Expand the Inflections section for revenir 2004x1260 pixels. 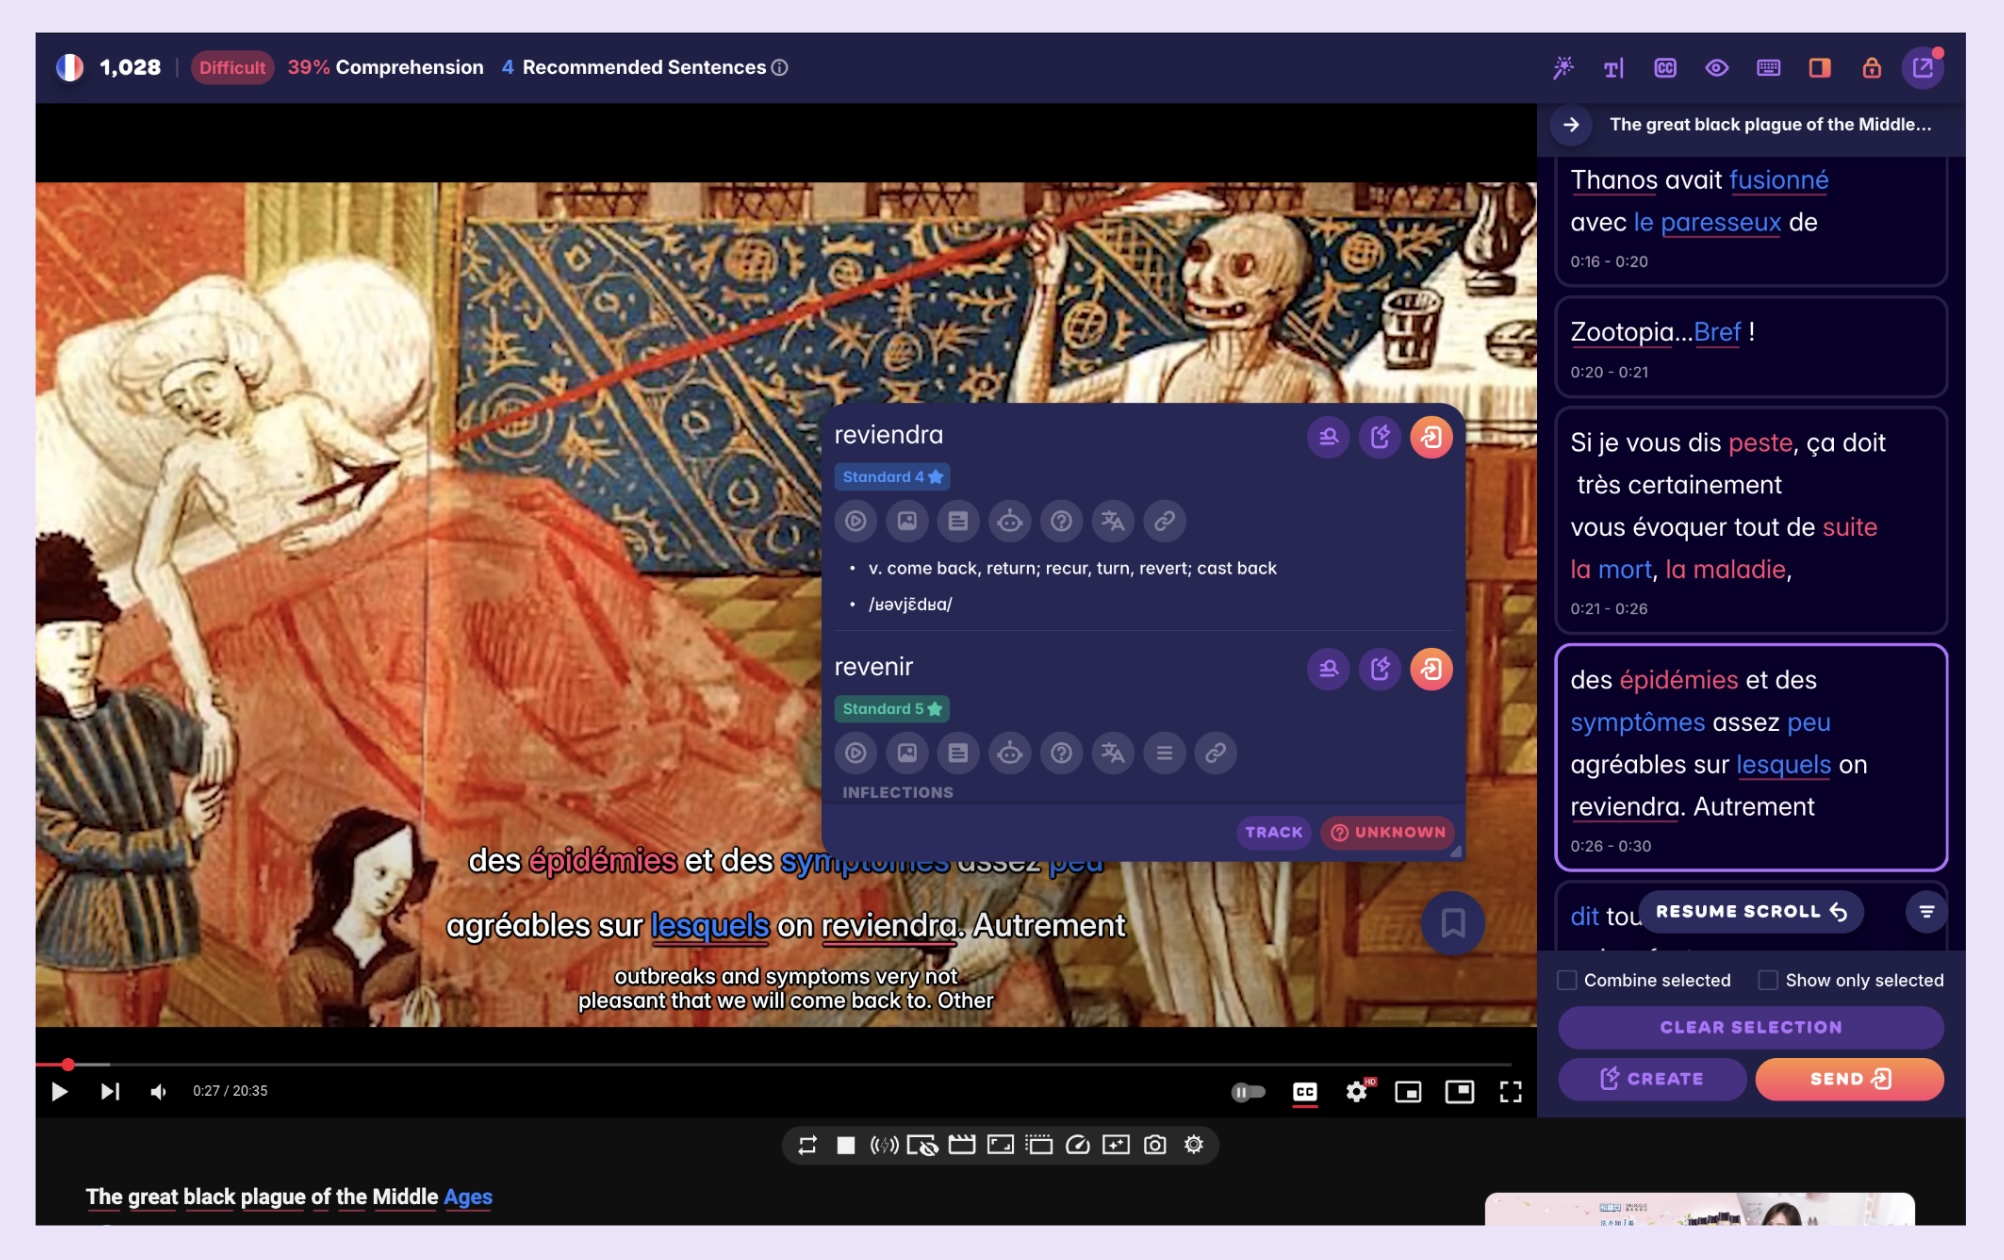tap(898, 791)
